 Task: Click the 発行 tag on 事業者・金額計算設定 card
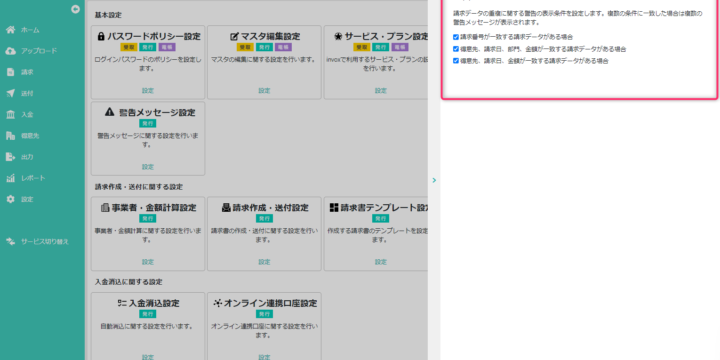[148, 219]
